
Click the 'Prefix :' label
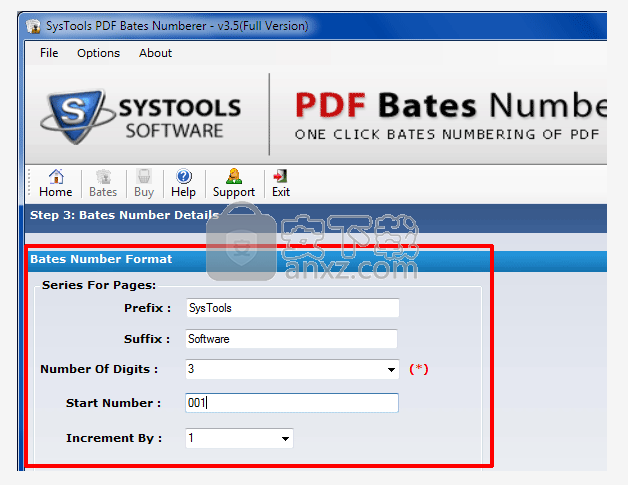coord(147,308)
